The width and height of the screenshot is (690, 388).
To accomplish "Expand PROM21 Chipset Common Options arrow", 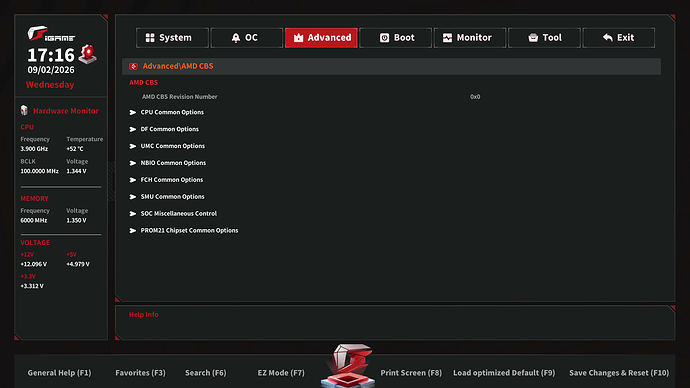I will coord(132,231).
